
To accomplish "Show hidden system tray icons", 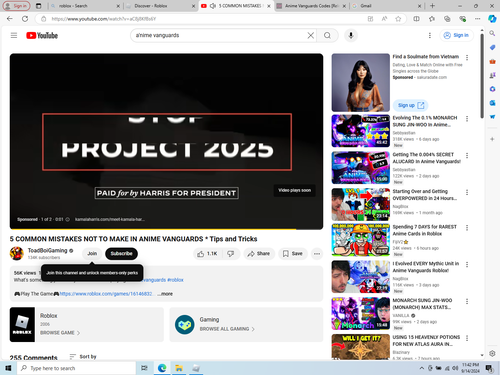I will coord(422,368).
